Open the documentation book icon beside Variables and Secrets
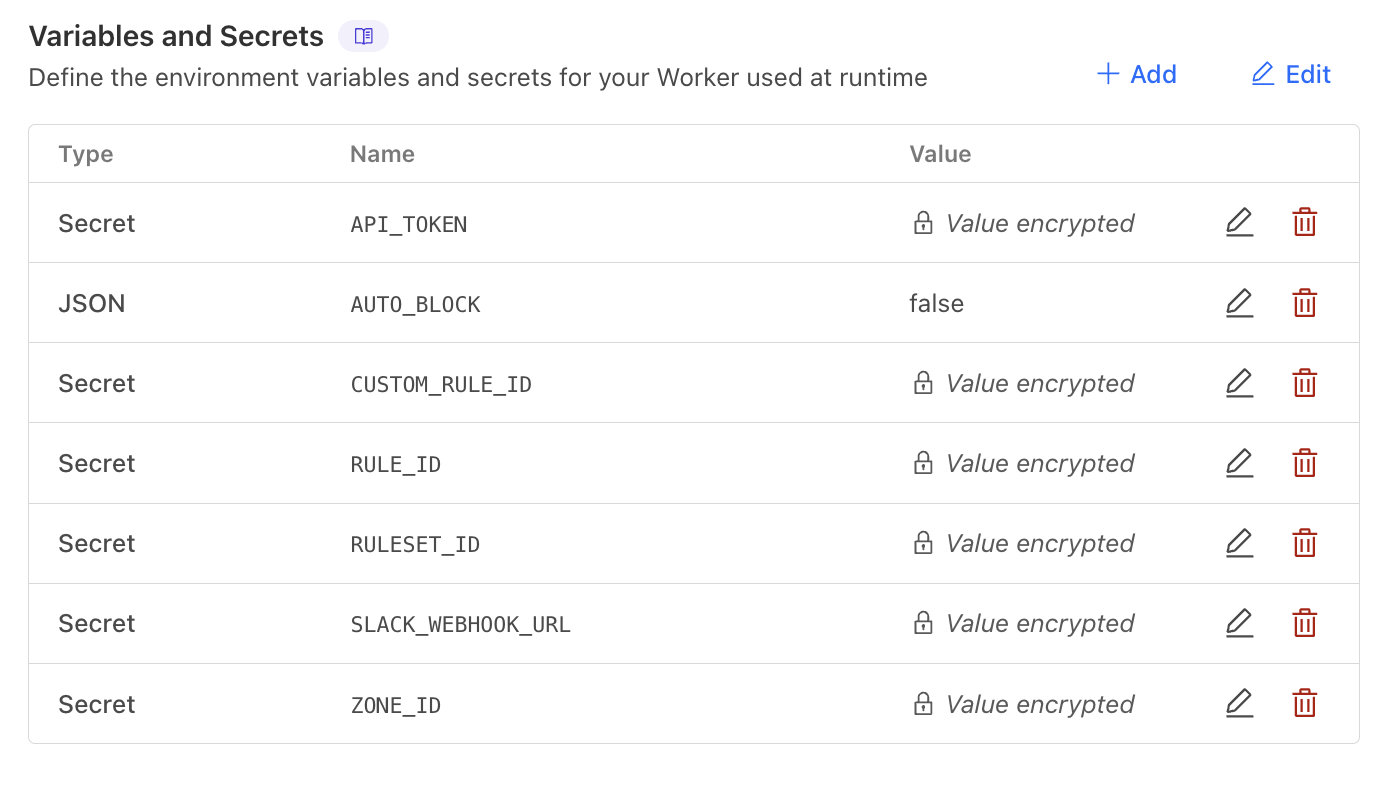The image size is (1398, 792). click(x=364, y=37)
